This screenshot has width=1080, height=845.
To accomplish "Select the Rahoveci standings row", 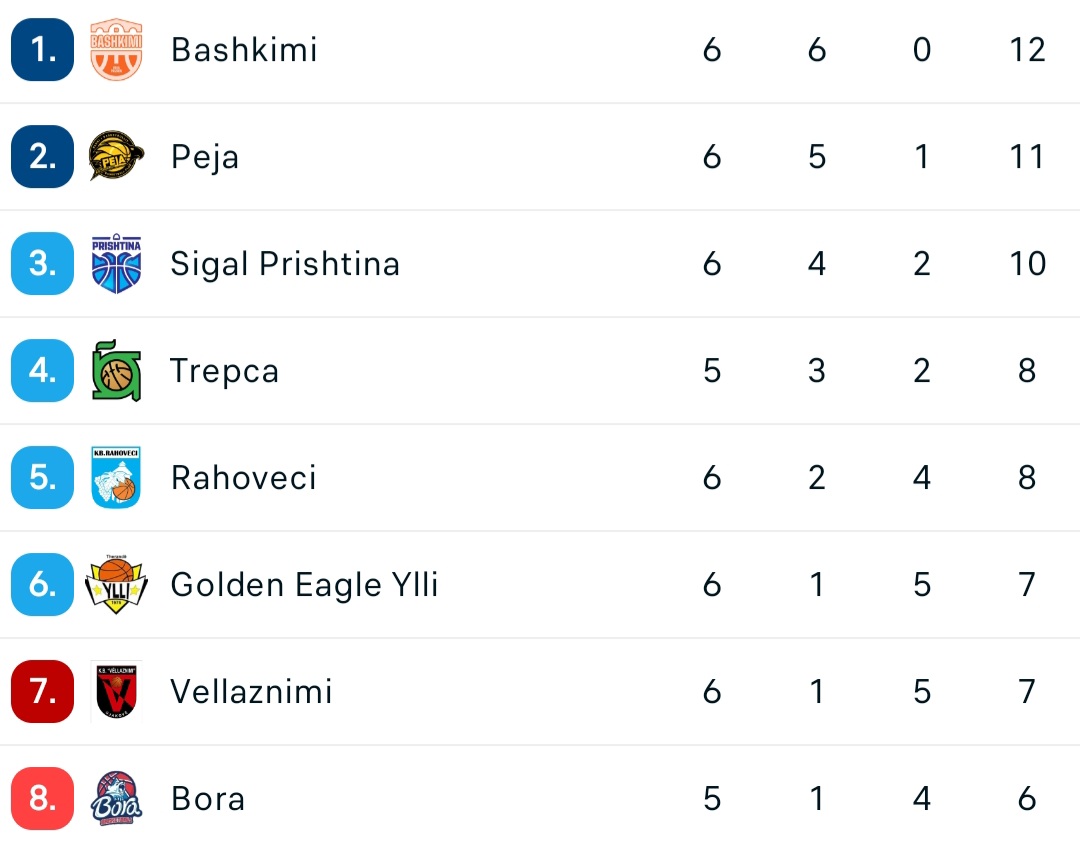I will tap(243, 477).
